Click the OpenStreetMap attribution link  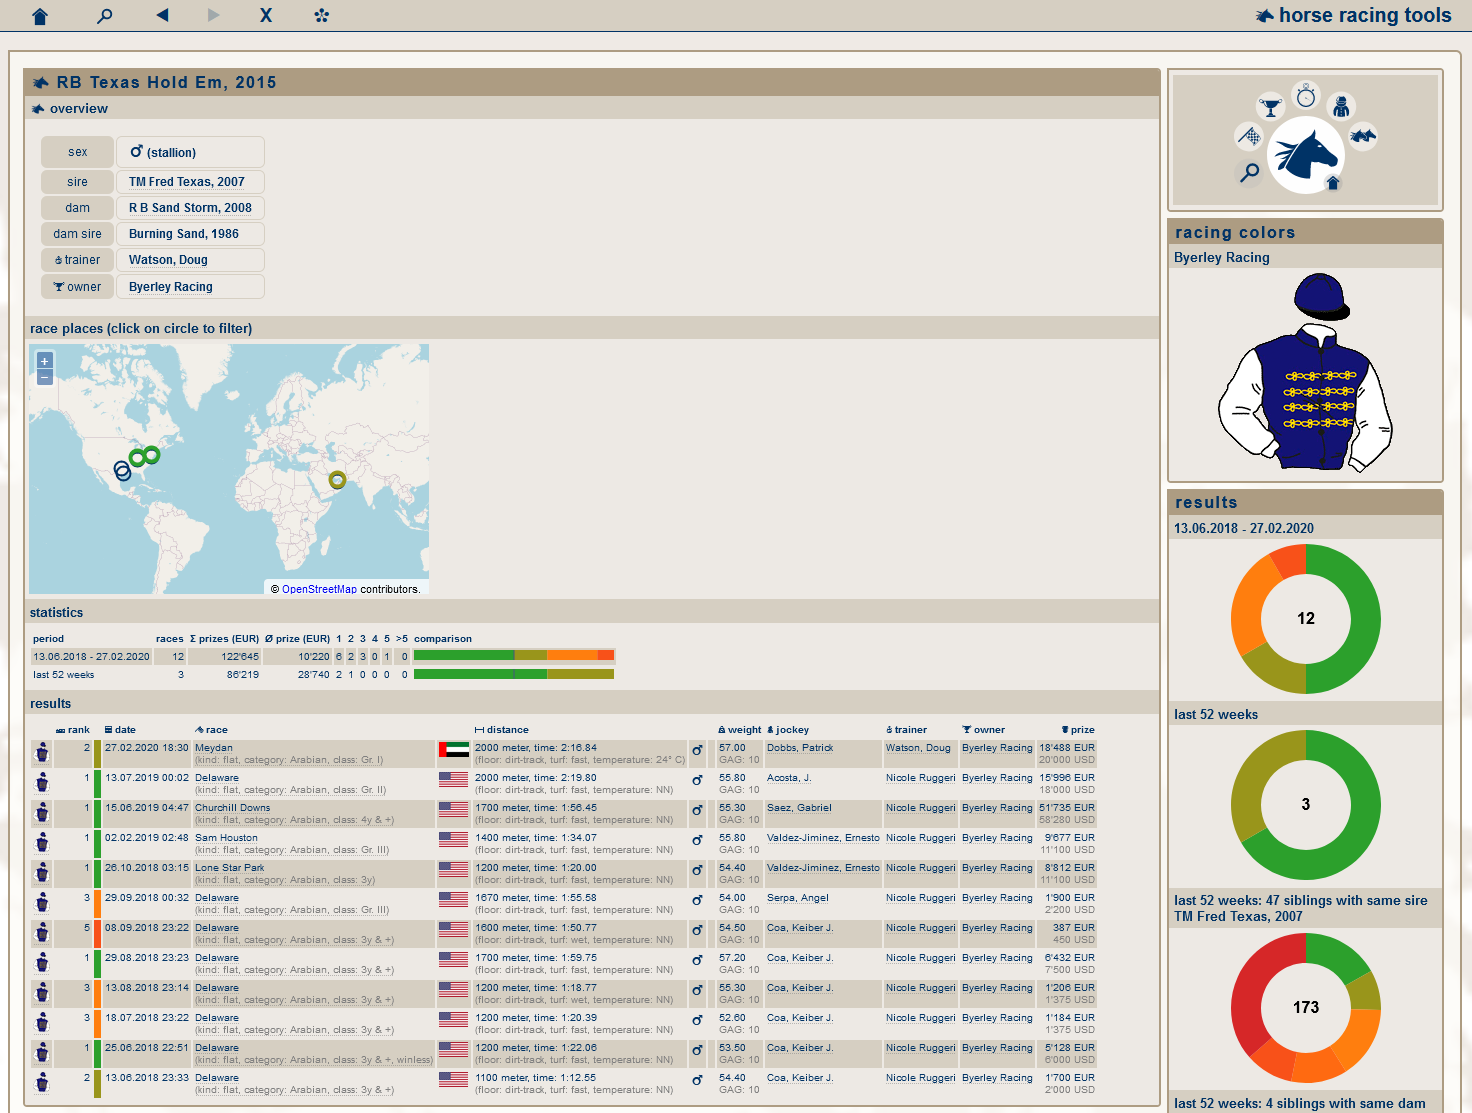pyautogui.click(x=319, y=589)
